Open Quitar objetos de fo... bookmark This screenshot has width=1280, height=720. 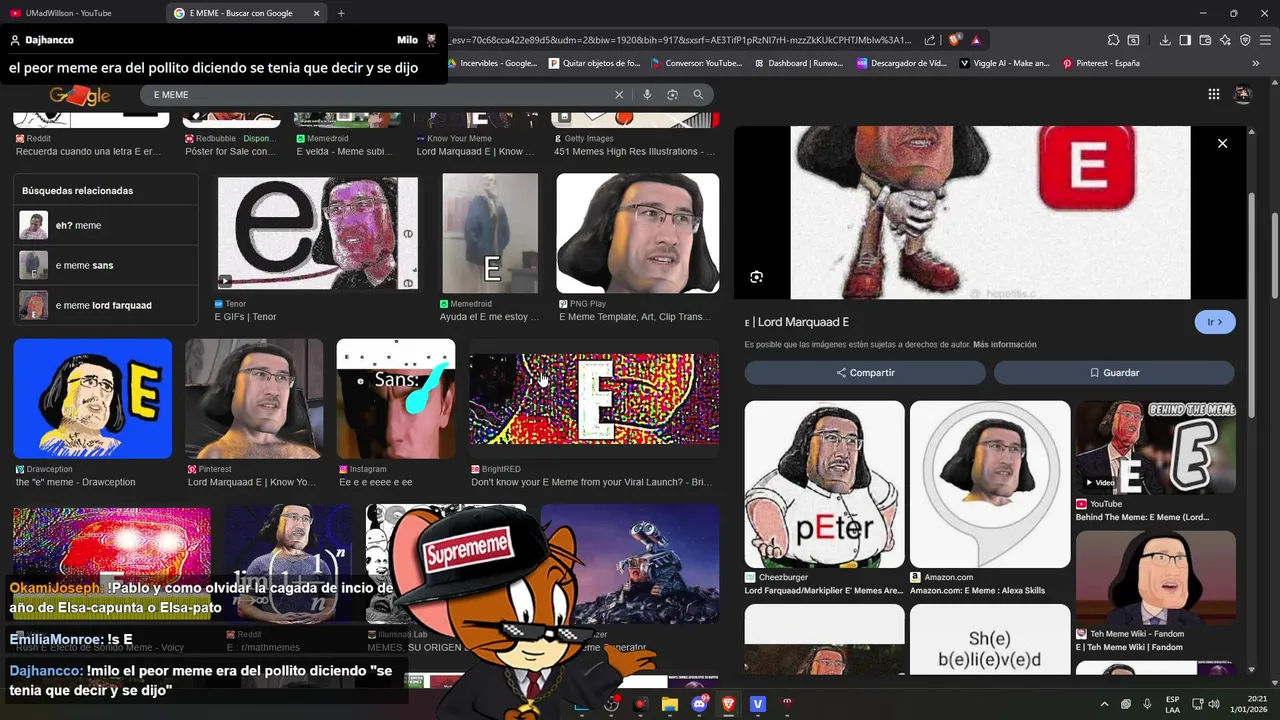point(594,63)
